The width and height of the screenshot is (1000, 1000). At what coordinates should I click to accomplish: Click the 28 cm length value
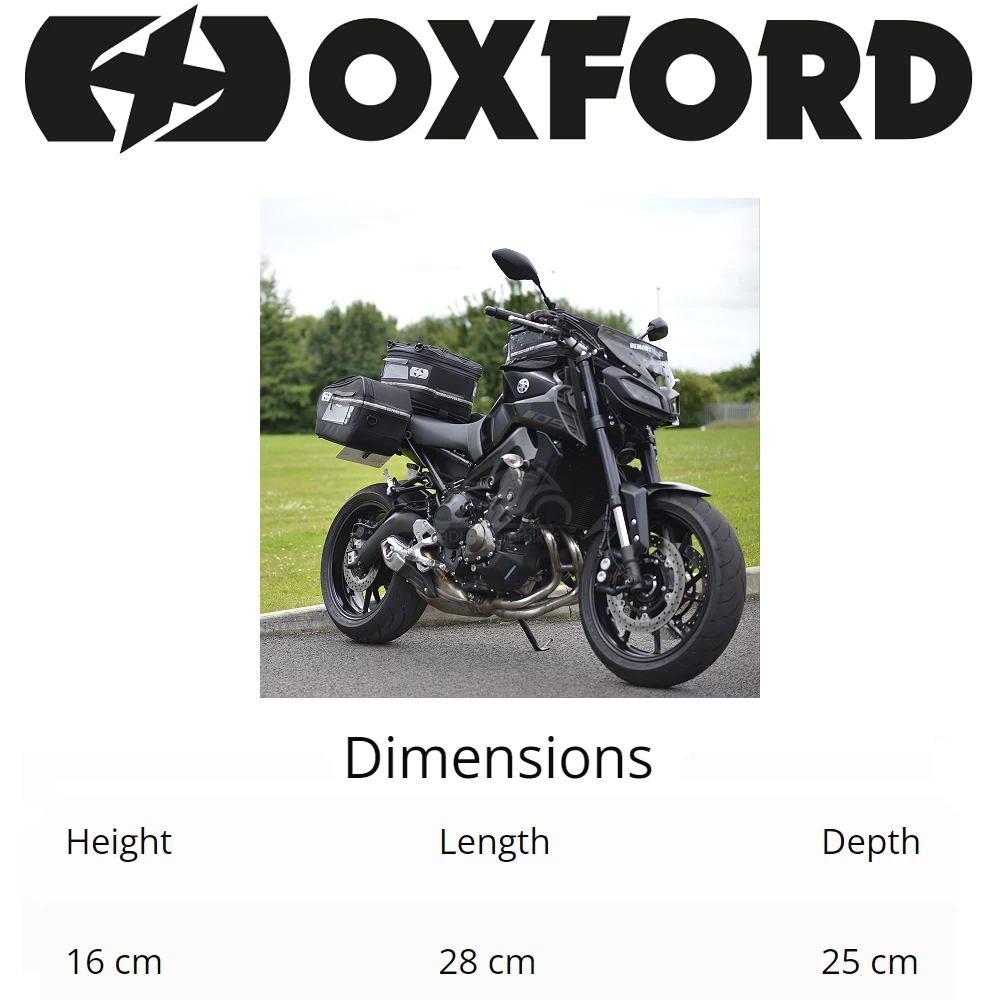pyautogui.click(x=487, y=962)
